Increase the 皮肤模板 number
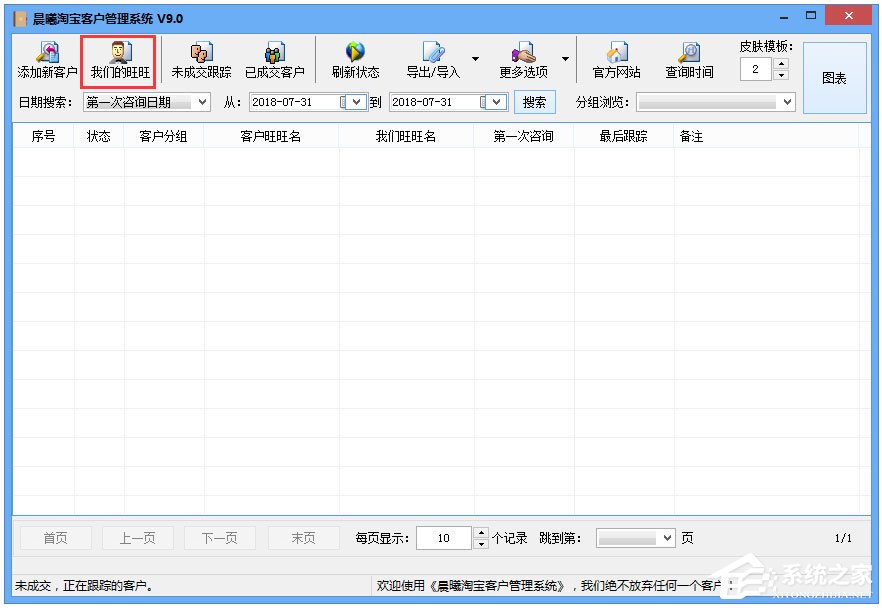Viewport: 882px width, 608px height. 781,64
